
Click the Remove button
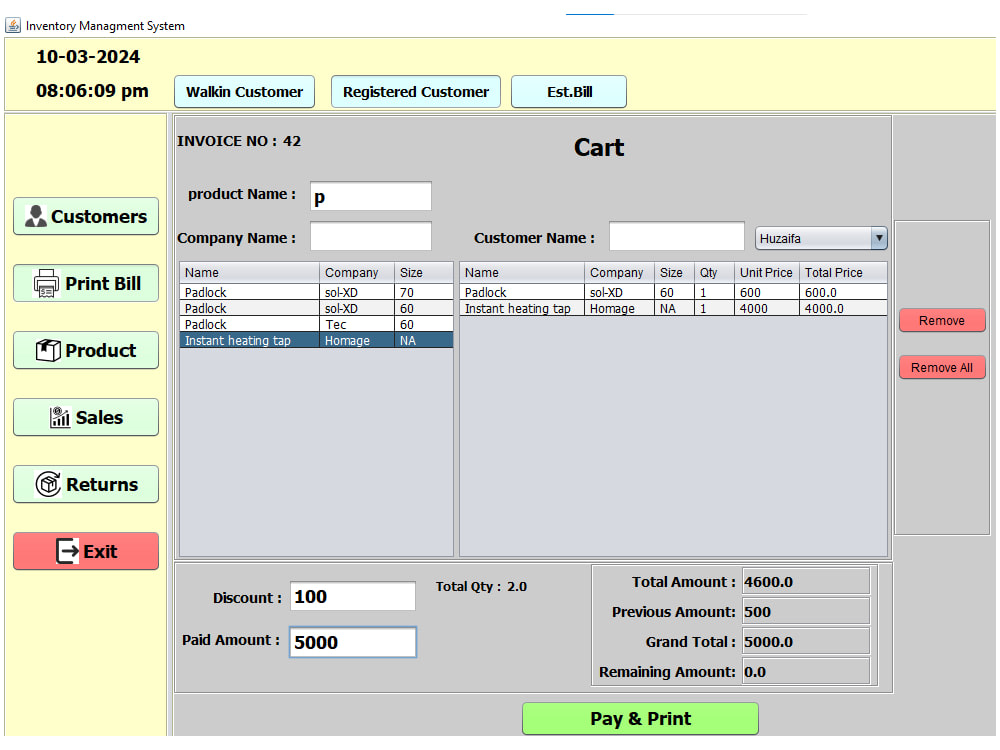pos(941,320)
